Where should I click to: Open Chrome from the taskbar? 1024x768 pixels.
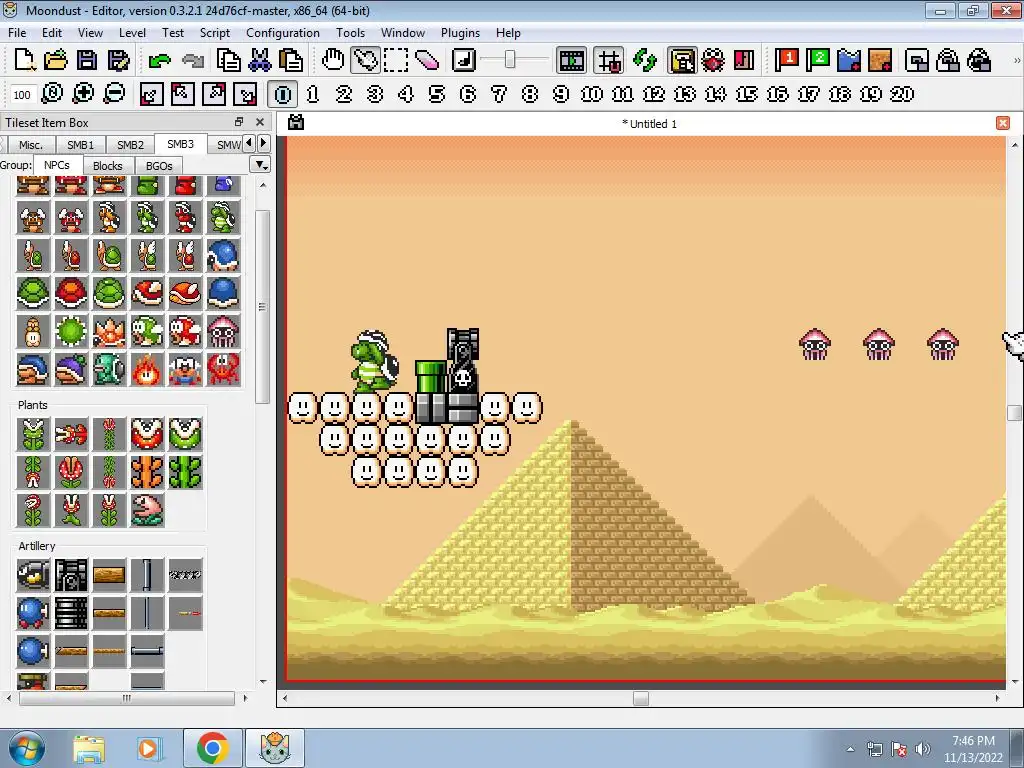click(x=212, y=748)
